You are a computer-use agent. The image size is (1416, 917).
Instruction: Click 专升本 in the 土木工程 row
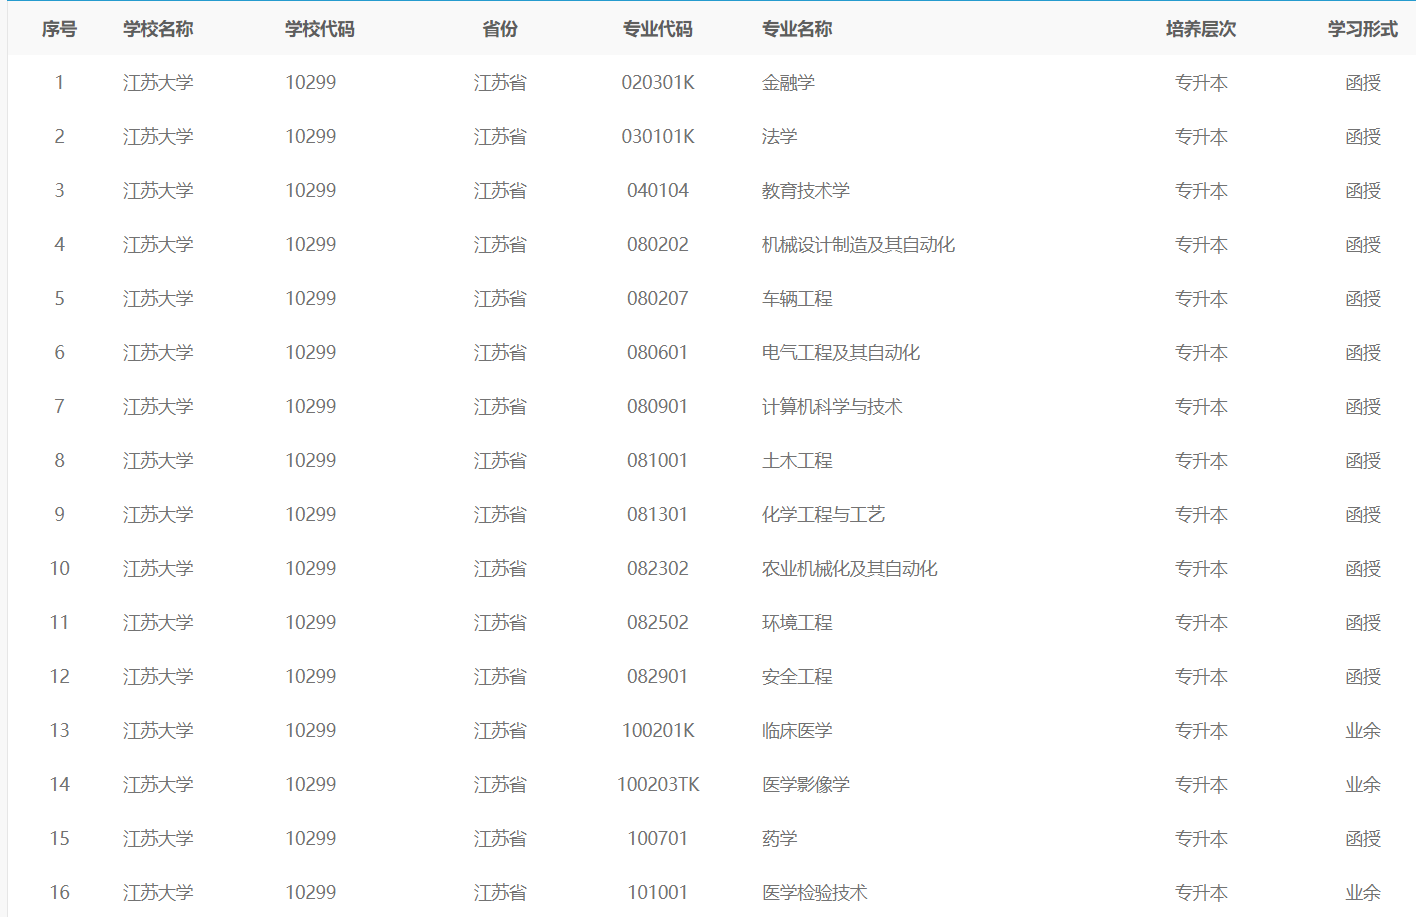click(1201, 461)
